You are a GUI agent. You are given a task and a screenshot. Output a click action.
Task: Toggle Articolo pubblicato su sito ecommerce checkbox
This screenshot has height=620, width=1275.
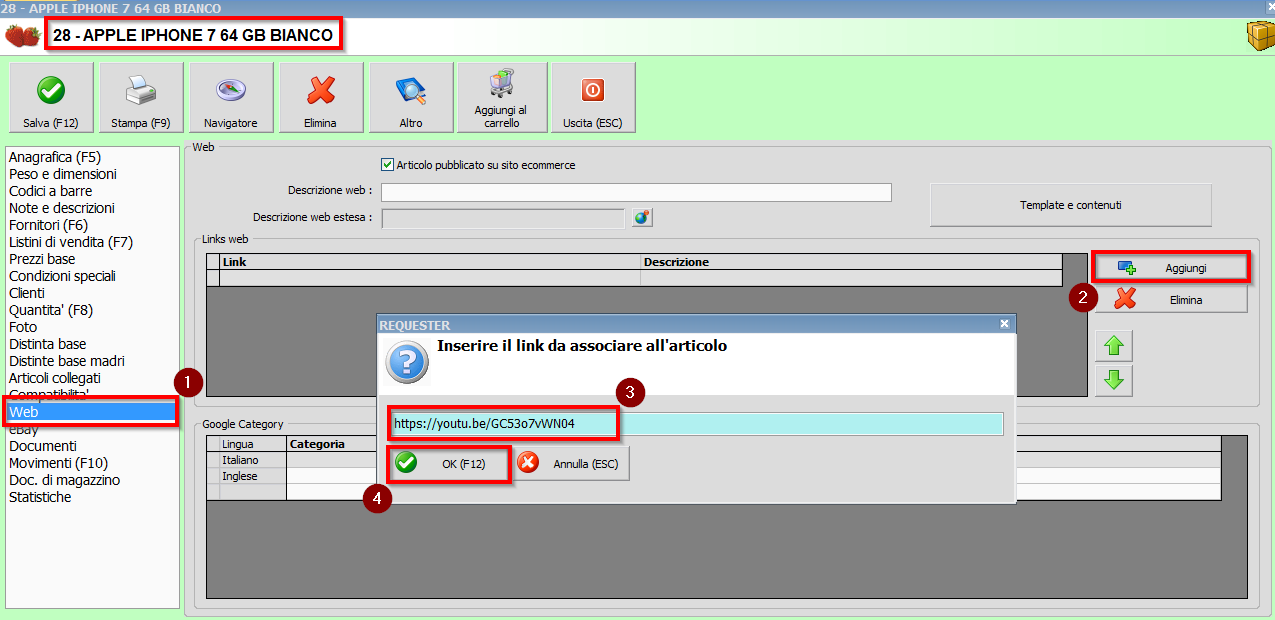click(387, 165)
